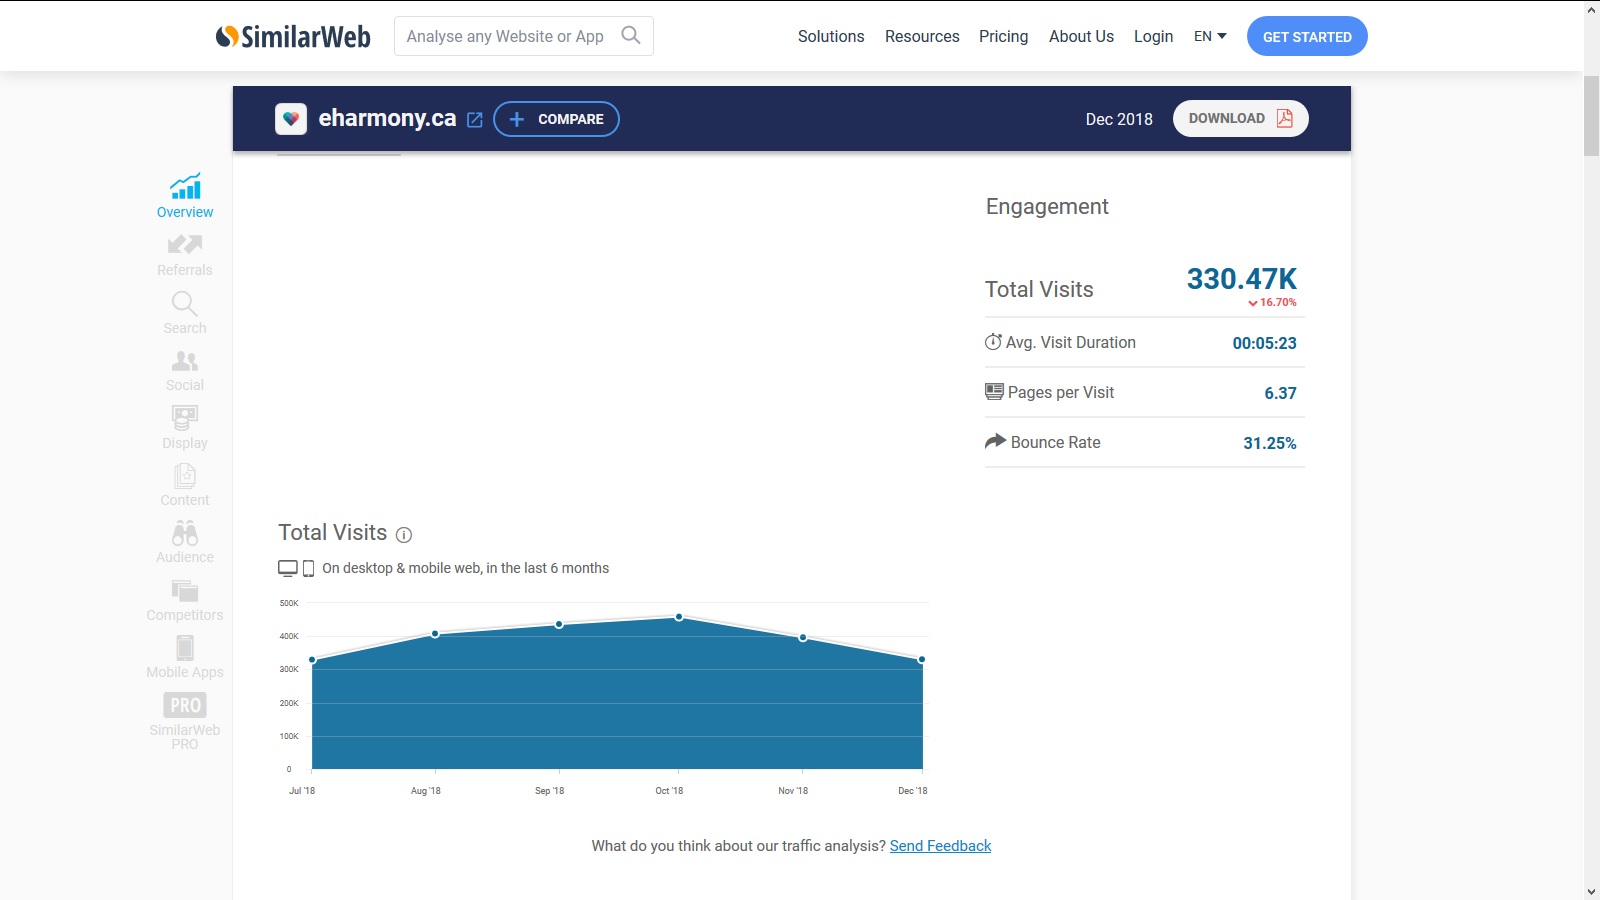This screenshot has width=1600, height=900.
Task: Click the Aug '18 data point
Action: [x=435, y=634]
